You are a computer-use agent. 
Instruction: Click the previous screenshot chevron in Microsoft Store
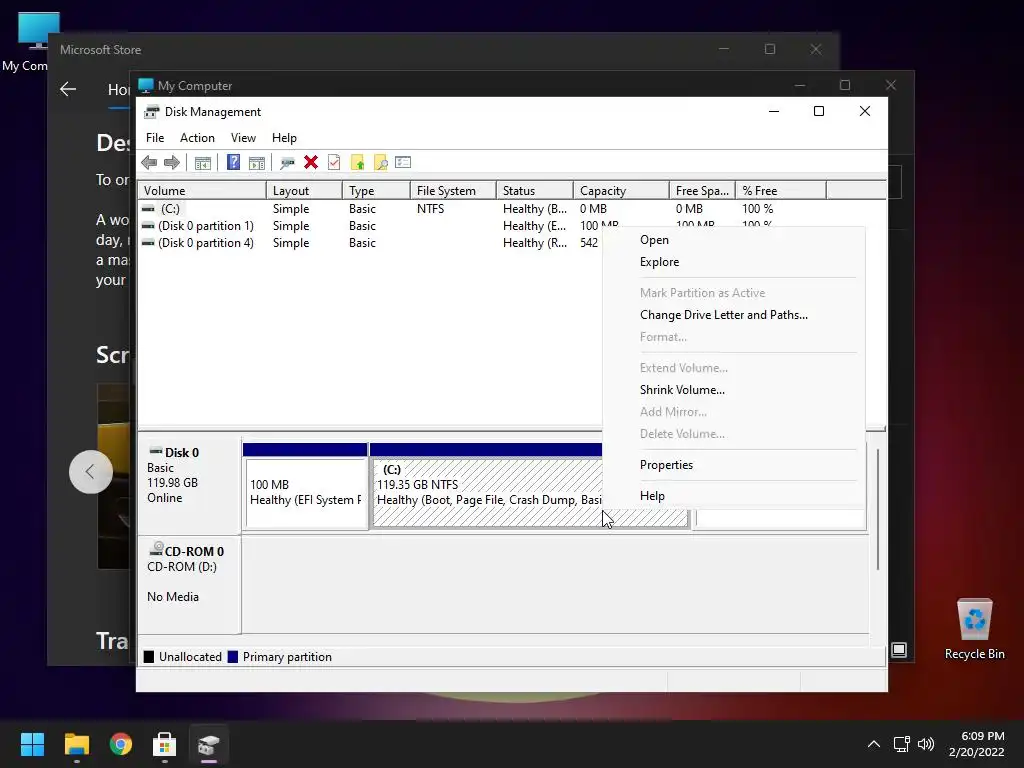click(x=90, y=472)
